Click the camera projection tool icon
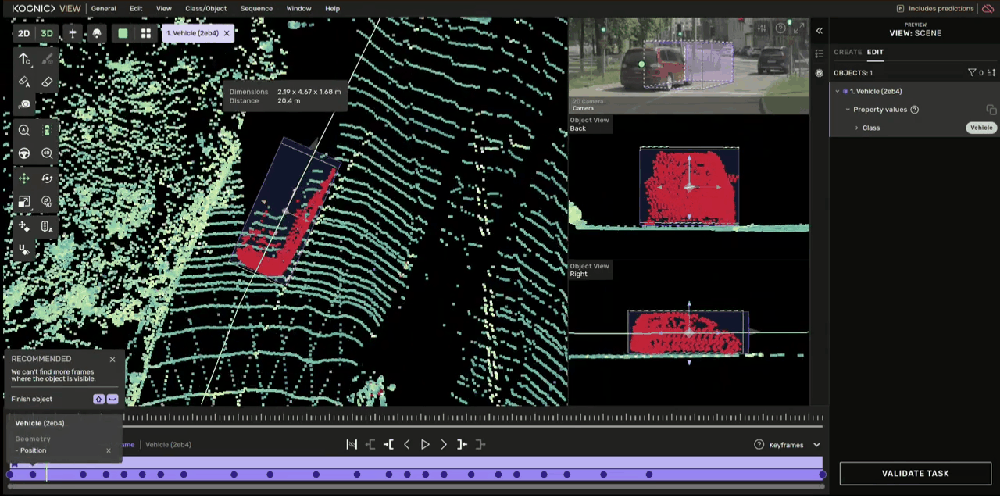 pos(24,104)
